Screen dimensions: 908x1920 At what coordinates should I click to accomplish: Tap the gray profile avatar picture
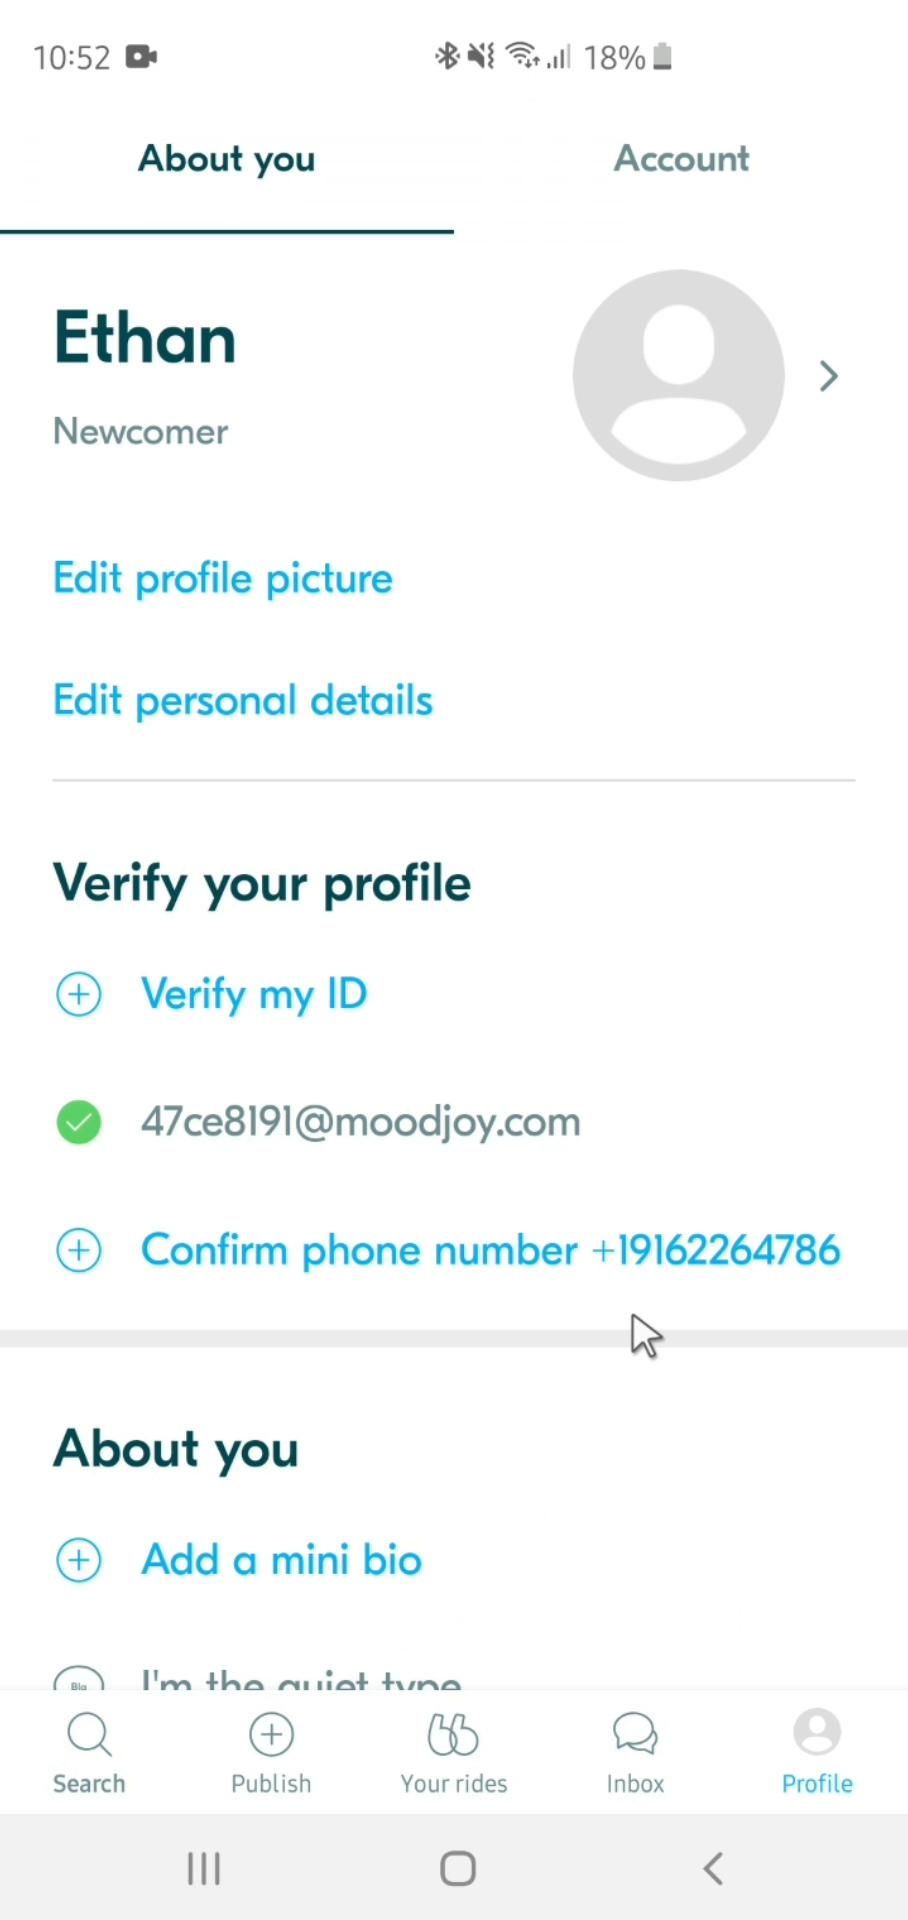679,376
